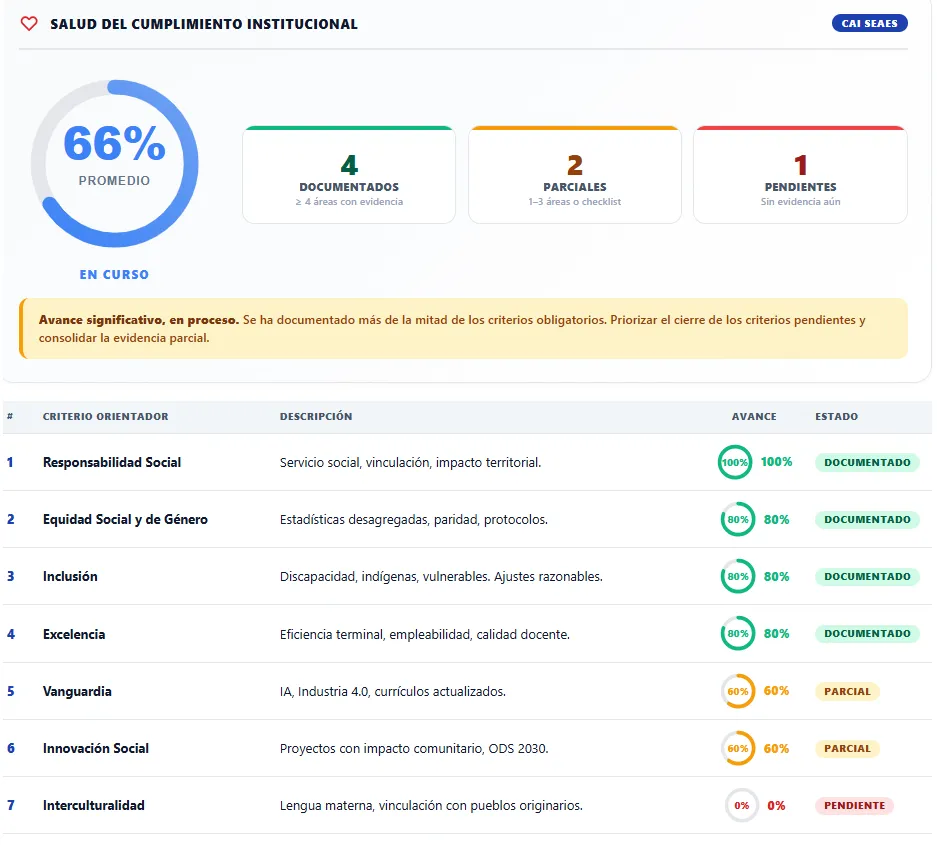This screenshot has width=937, height=845.
Task: Click the 80% progress ring for Inclusión
Action: click(x=738, y=576)
